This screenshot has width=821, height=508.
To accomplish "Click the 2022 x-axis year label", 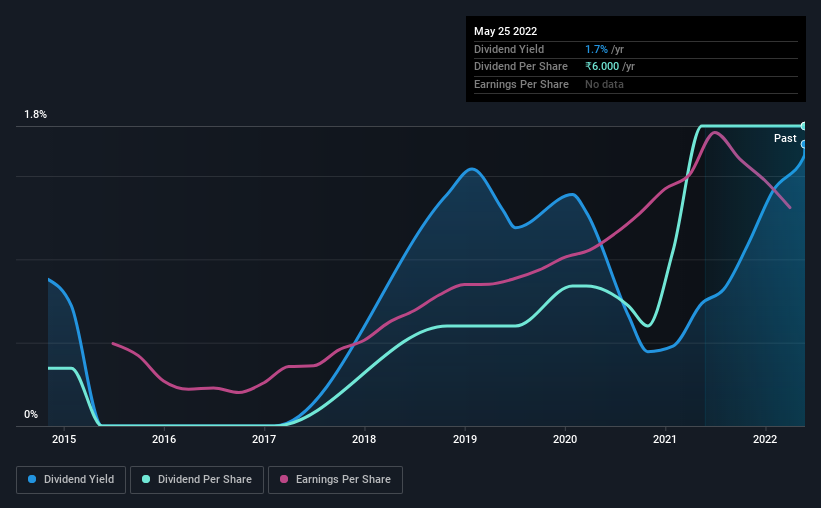I will point(765,439).
